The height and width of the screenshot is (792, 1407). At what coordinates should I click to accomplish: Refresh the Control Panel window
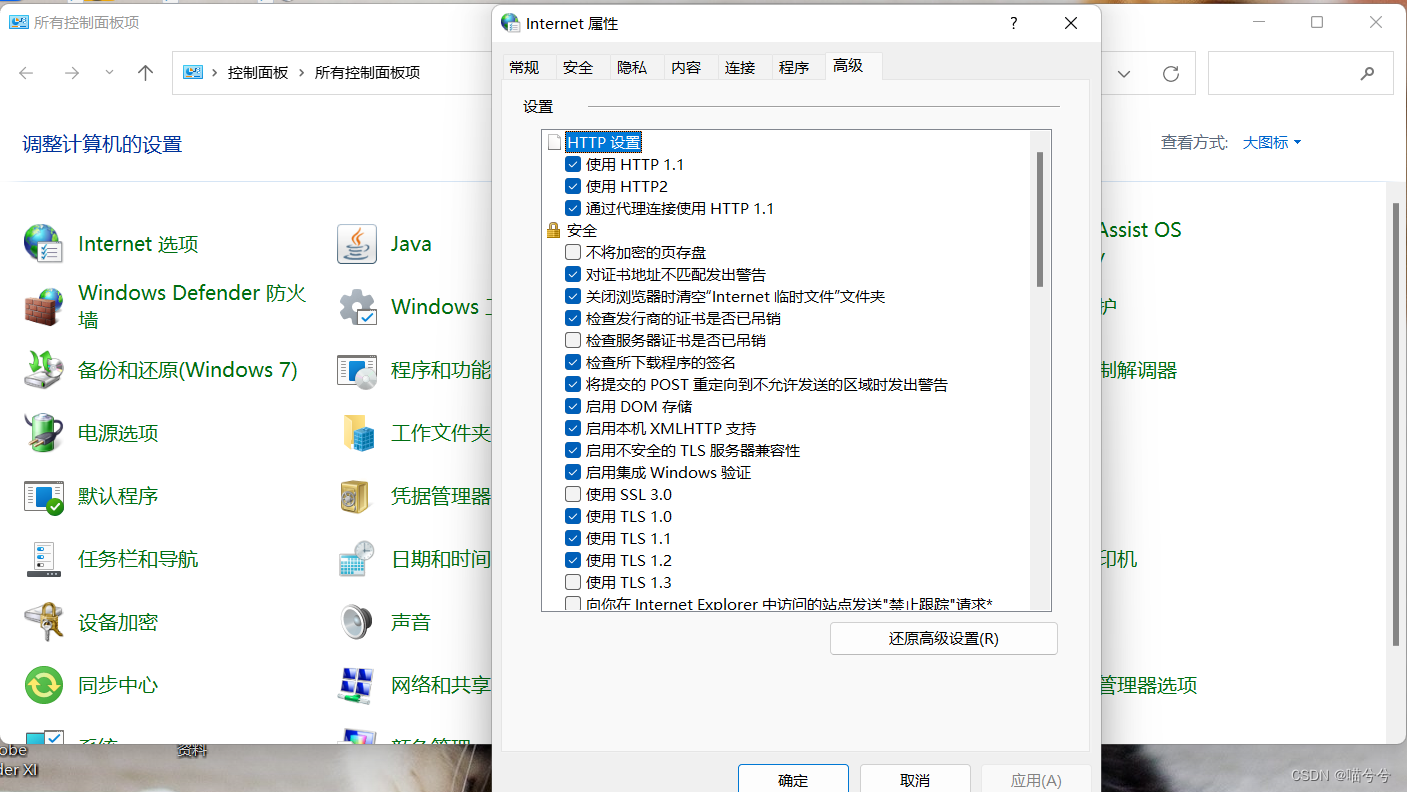[1171, 74]
